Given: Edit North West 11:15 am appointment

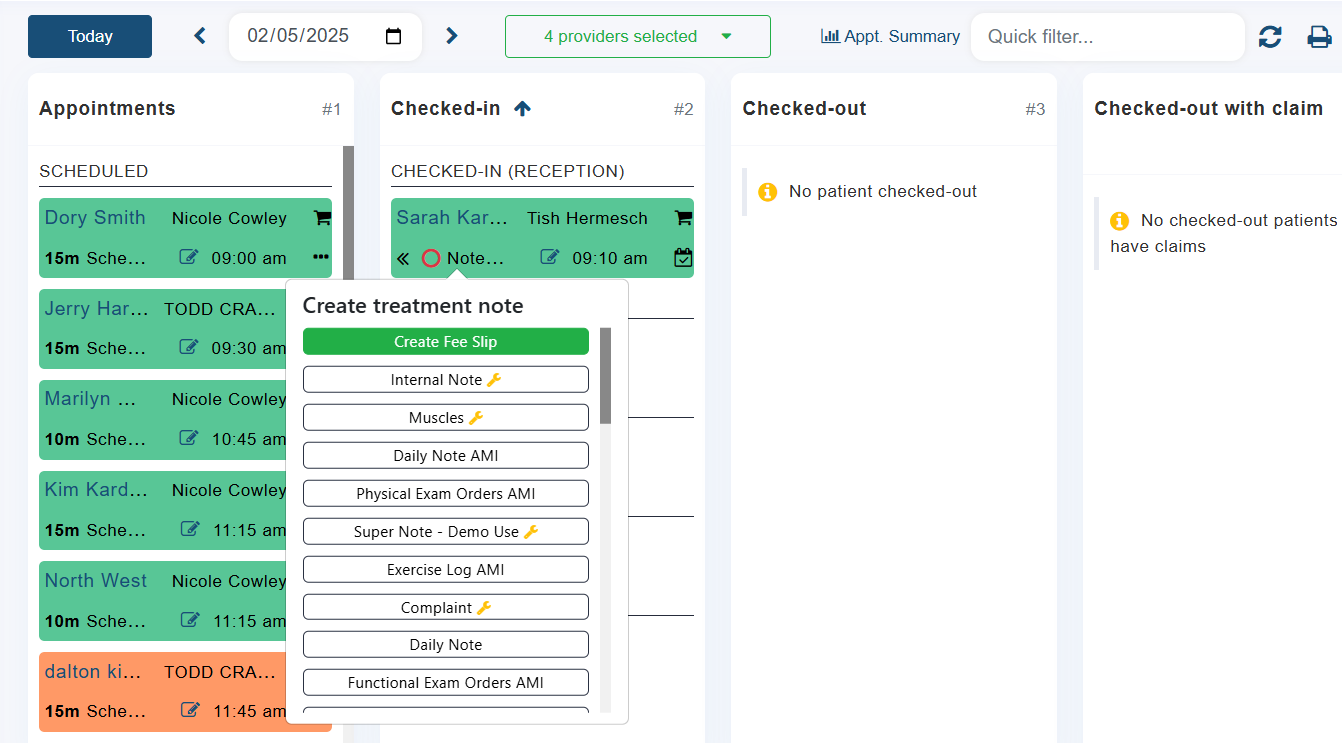Looking at the screenshot, I should click(189, 620).
